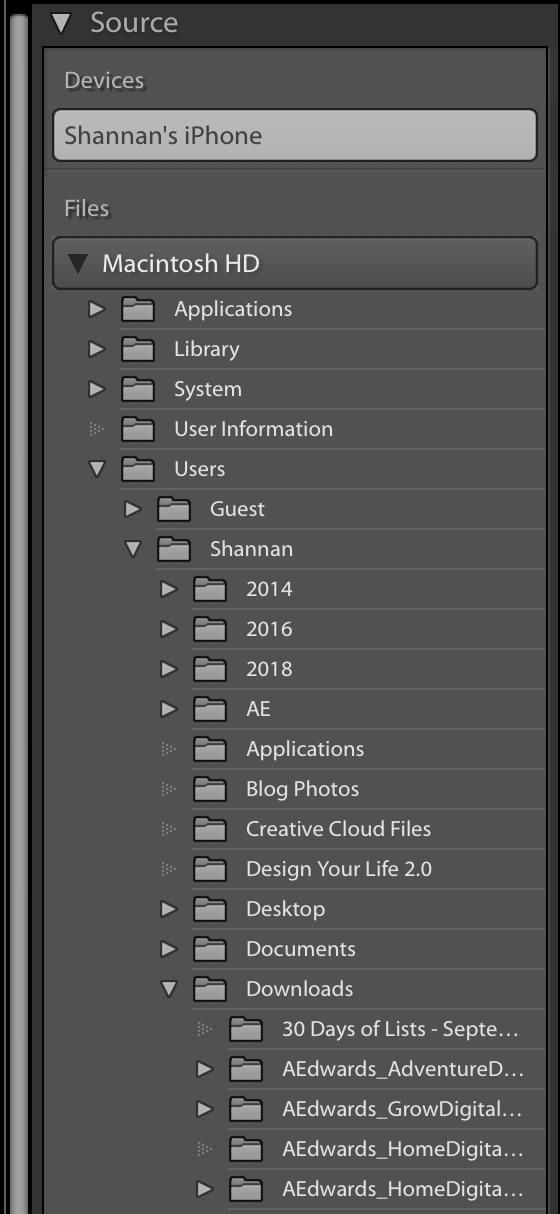Click the 2014 folder icon
The height and width of the screenshot is (1214, 560).
coord(210,589)
